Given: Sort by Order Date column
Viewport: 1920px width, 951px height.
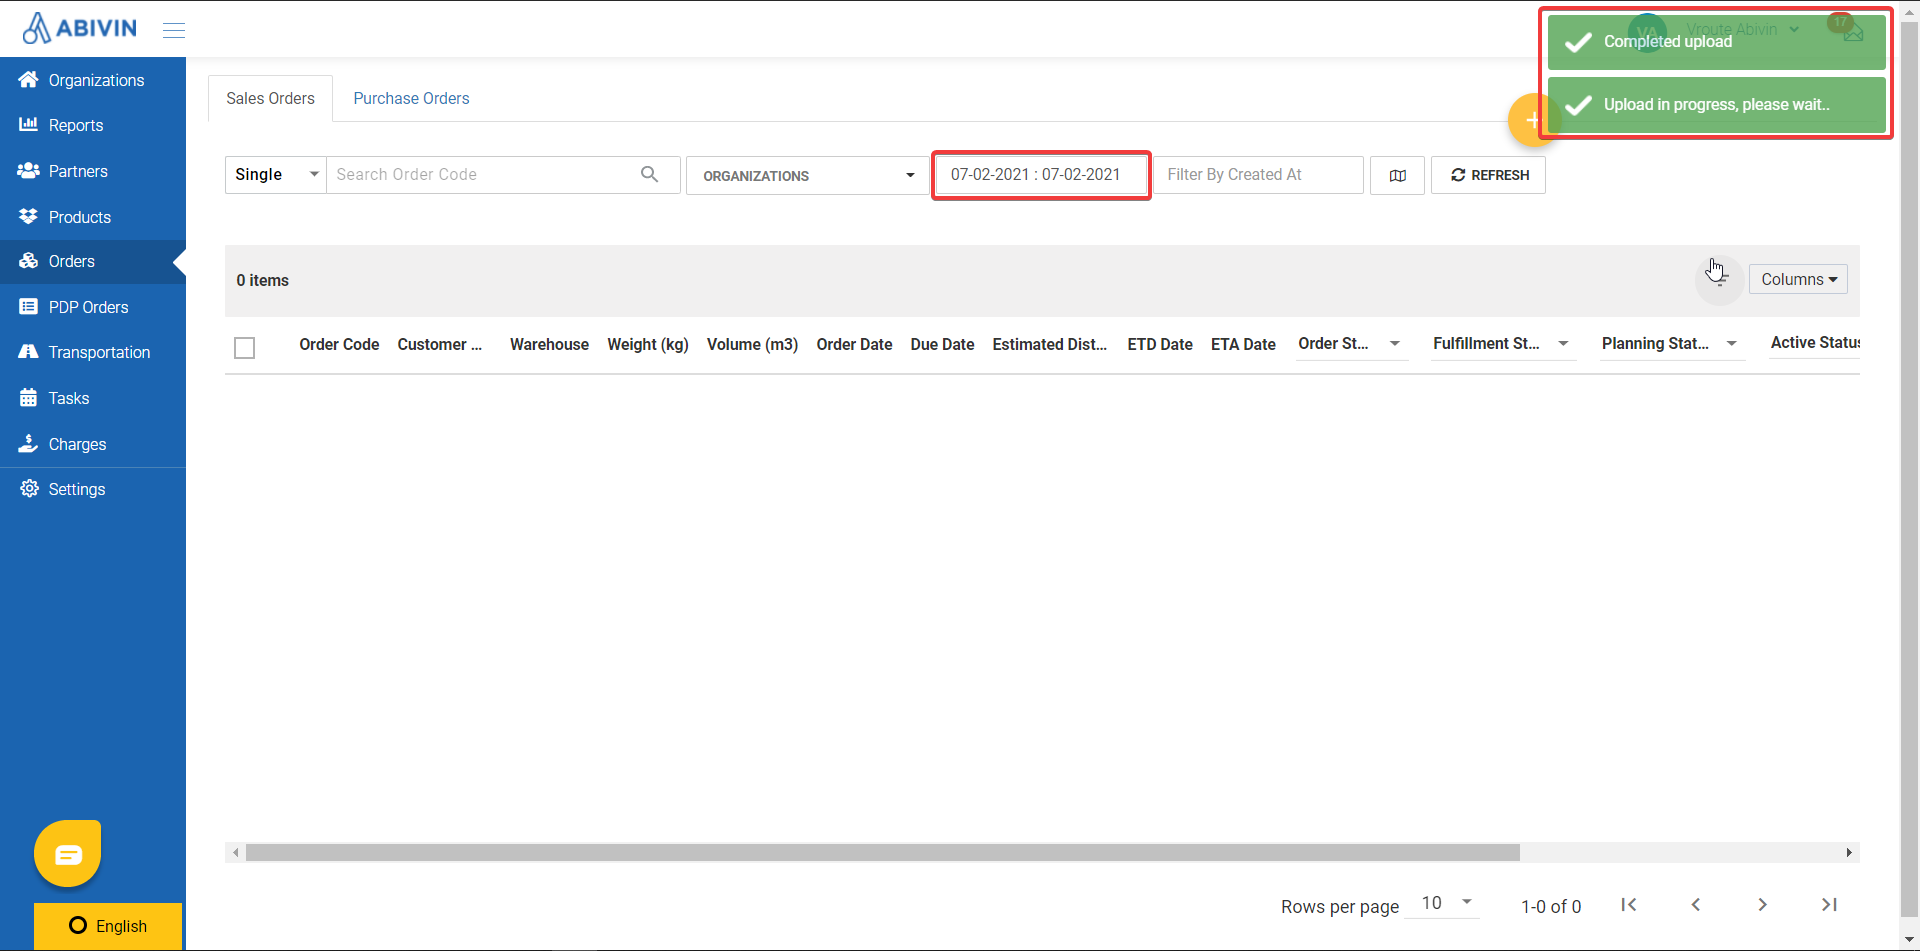Looking at the screenshot, I should click(854, 344).
